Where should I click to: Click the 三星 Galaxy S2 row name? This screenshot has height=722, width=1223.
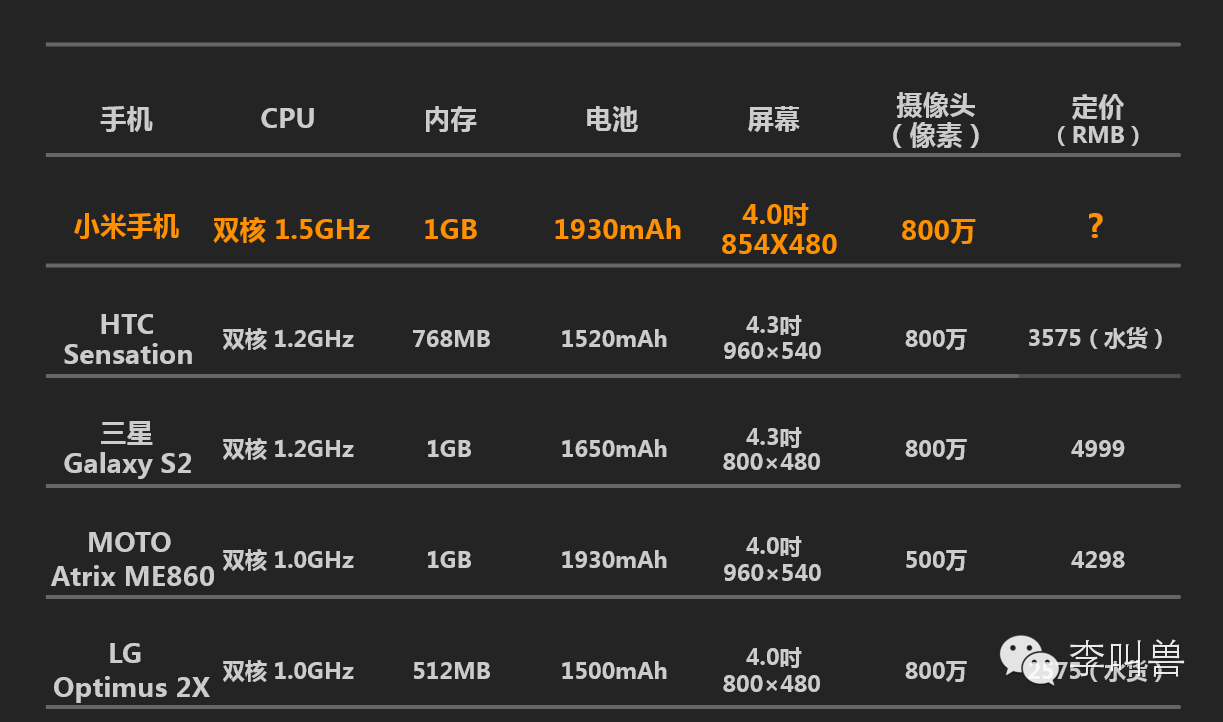127,448
